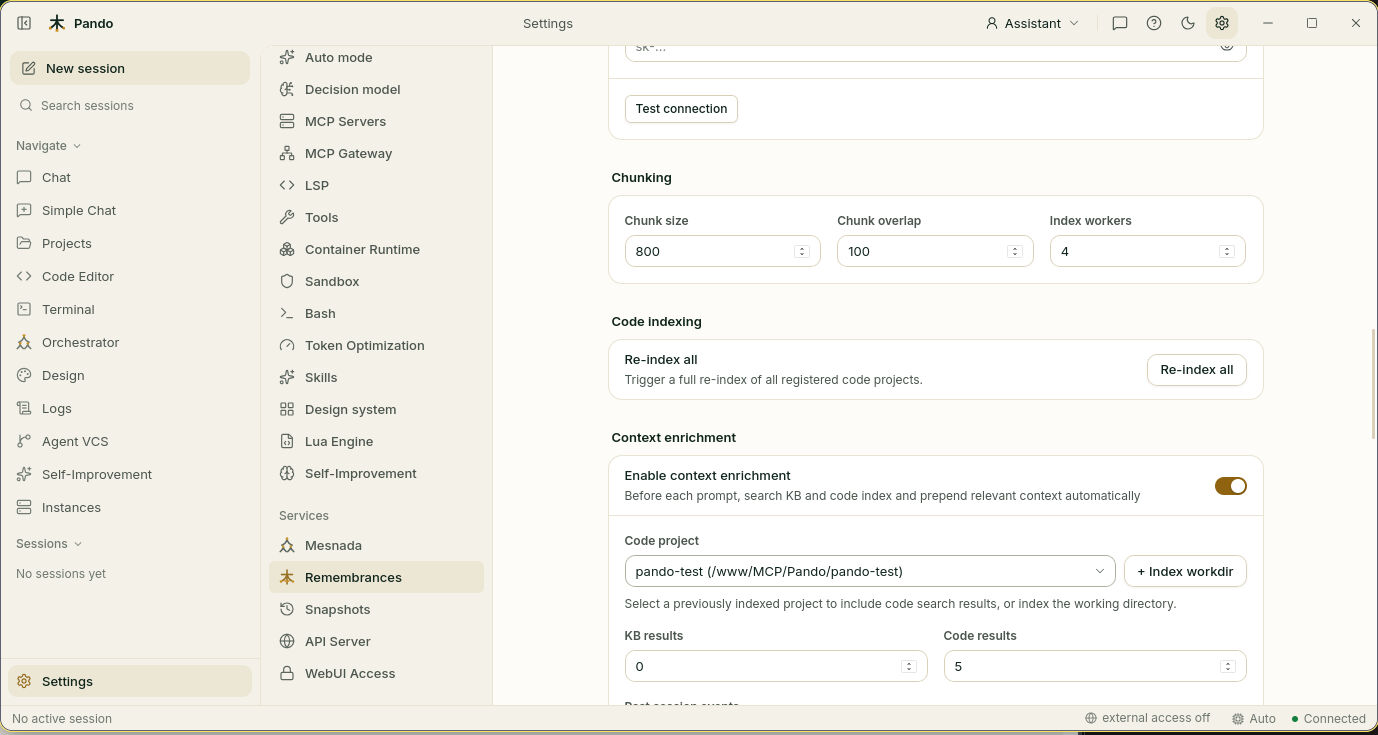The width and height of the screenshot is (1378, 735).
Task: Adjust the Chunk size stepper
Action: [801, 251]
